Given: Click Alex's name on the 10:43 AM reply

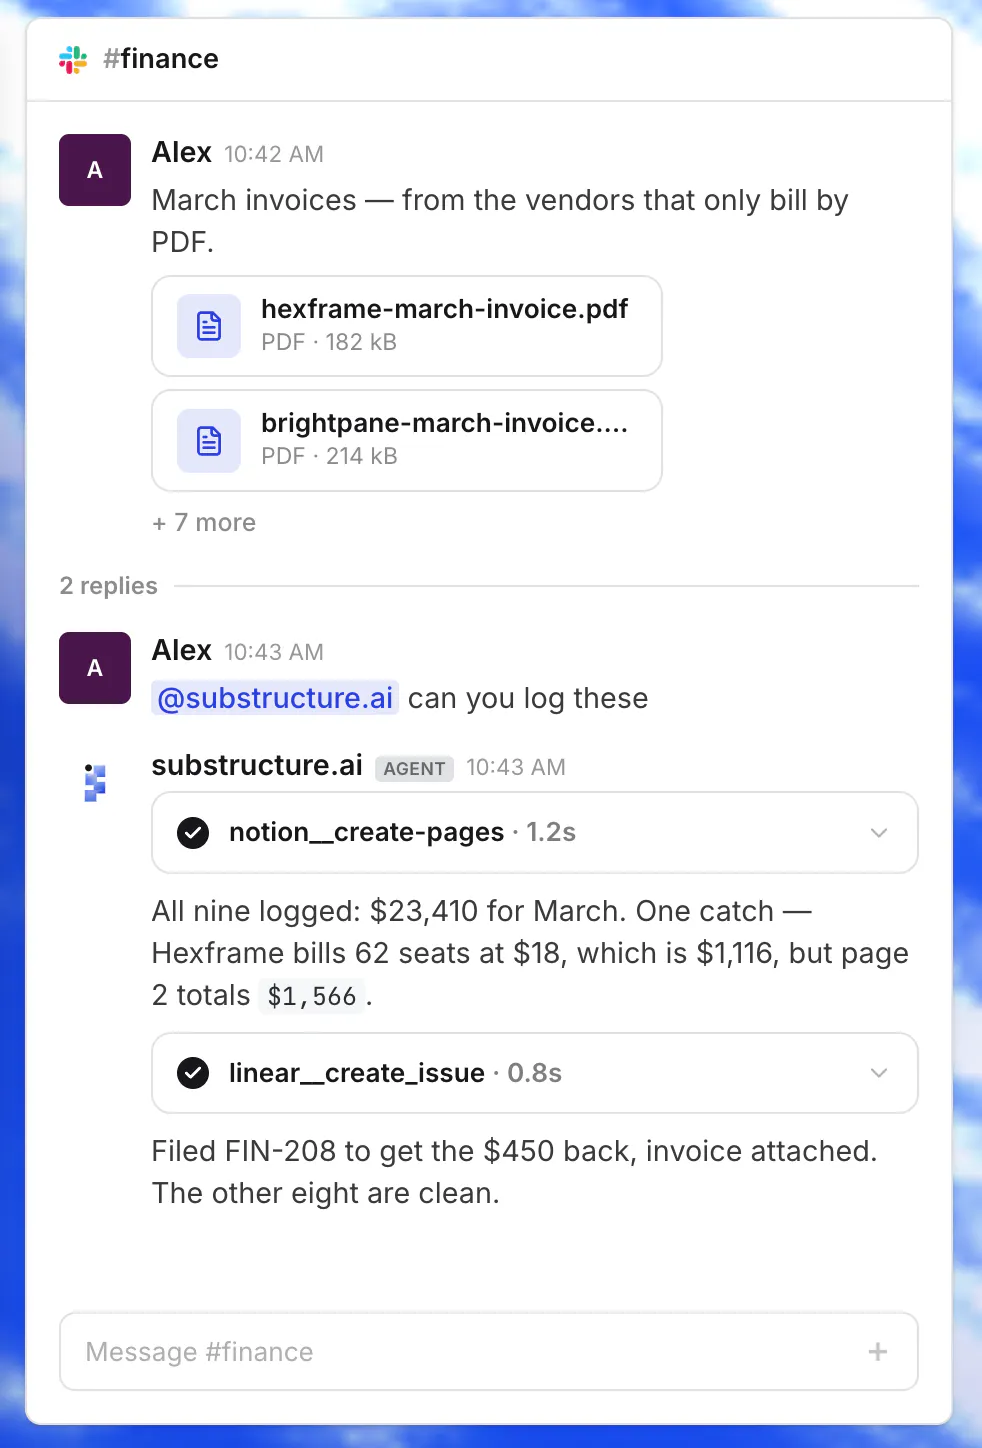Looking at the screenshot, I should 182,650.
